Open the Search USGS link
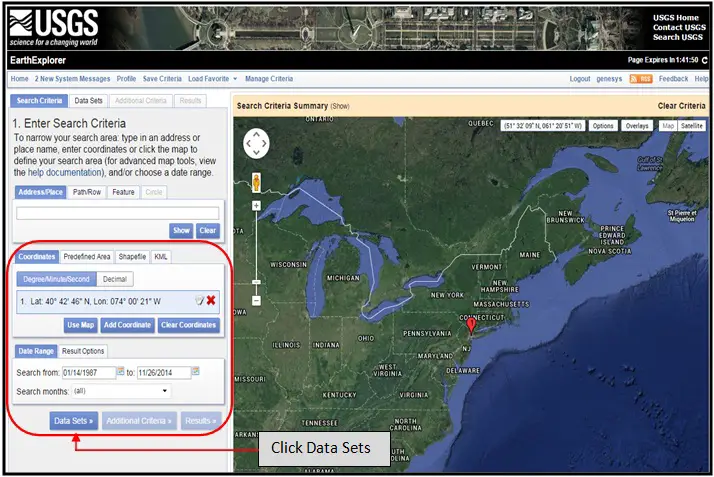This screenshot has height=477, width=714. [678, 37]
